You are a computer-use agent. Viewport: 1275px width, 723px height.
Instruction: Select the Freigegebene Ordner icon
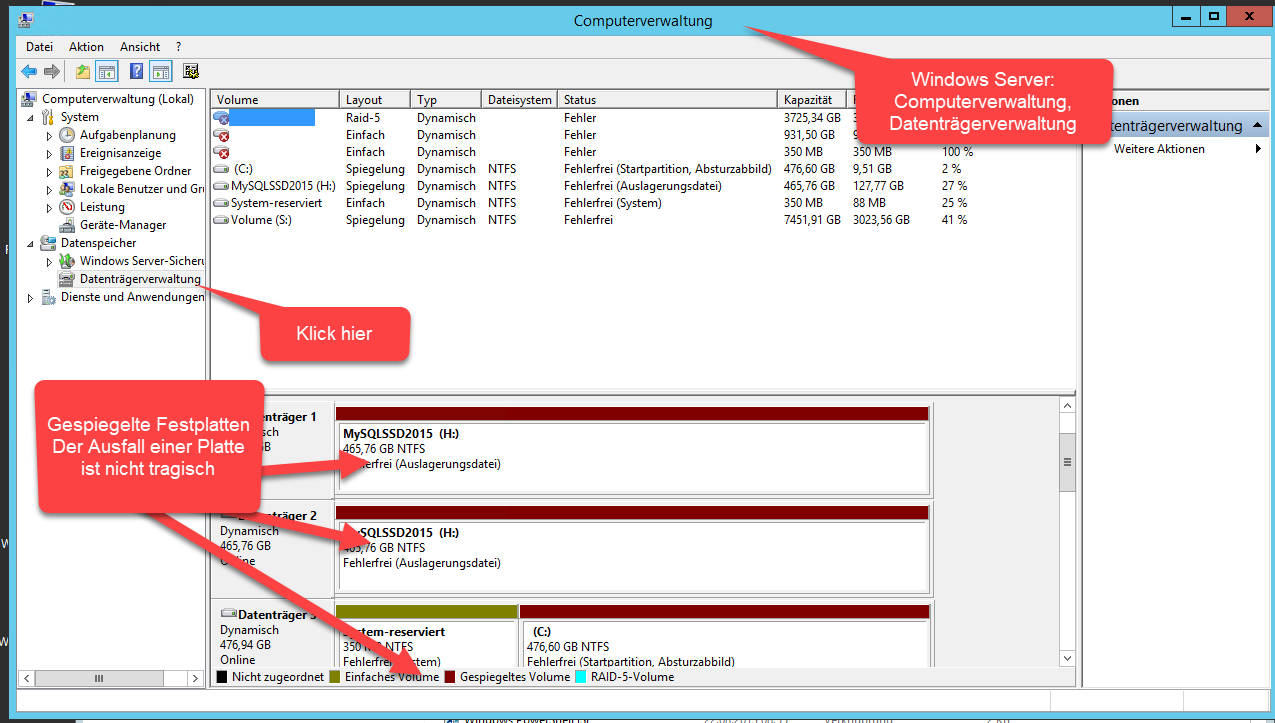(67, 171)
